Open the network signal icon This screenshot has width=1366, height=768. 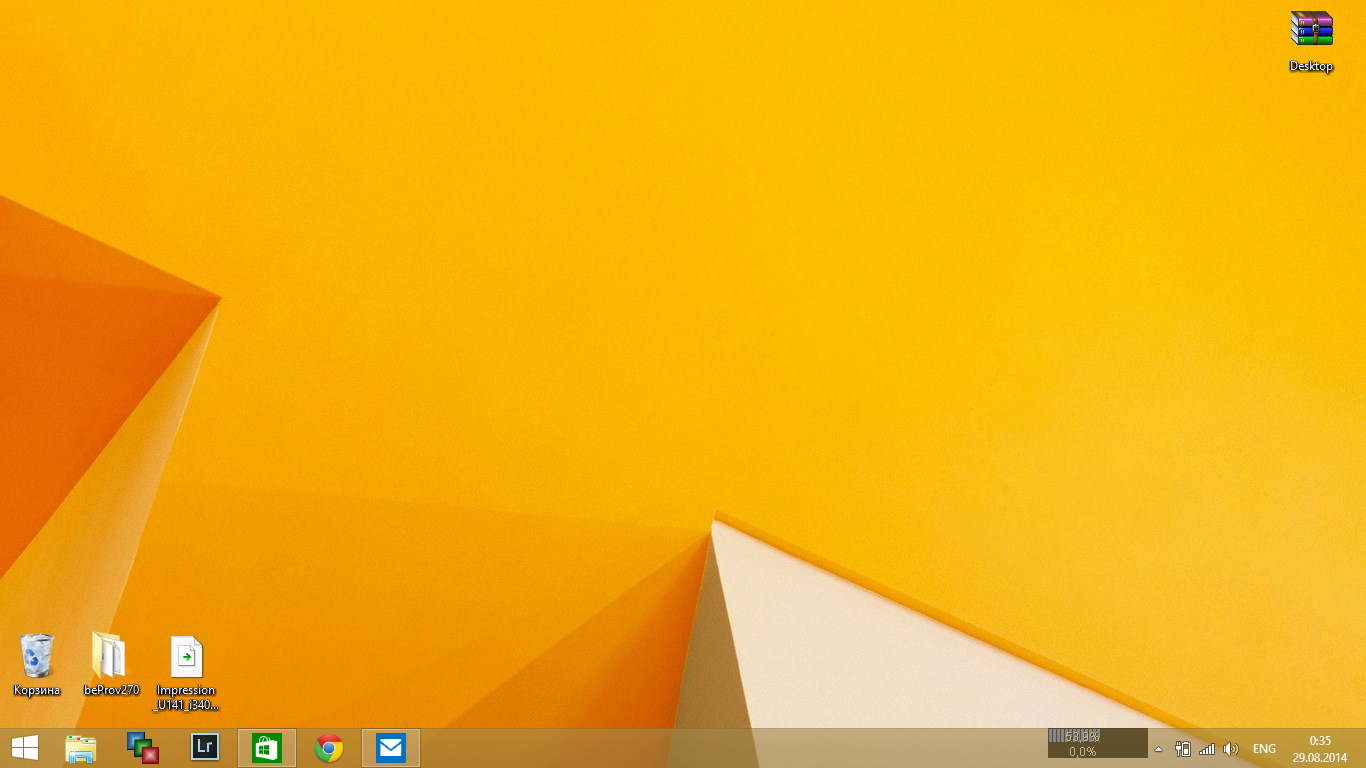[1207, 749]
